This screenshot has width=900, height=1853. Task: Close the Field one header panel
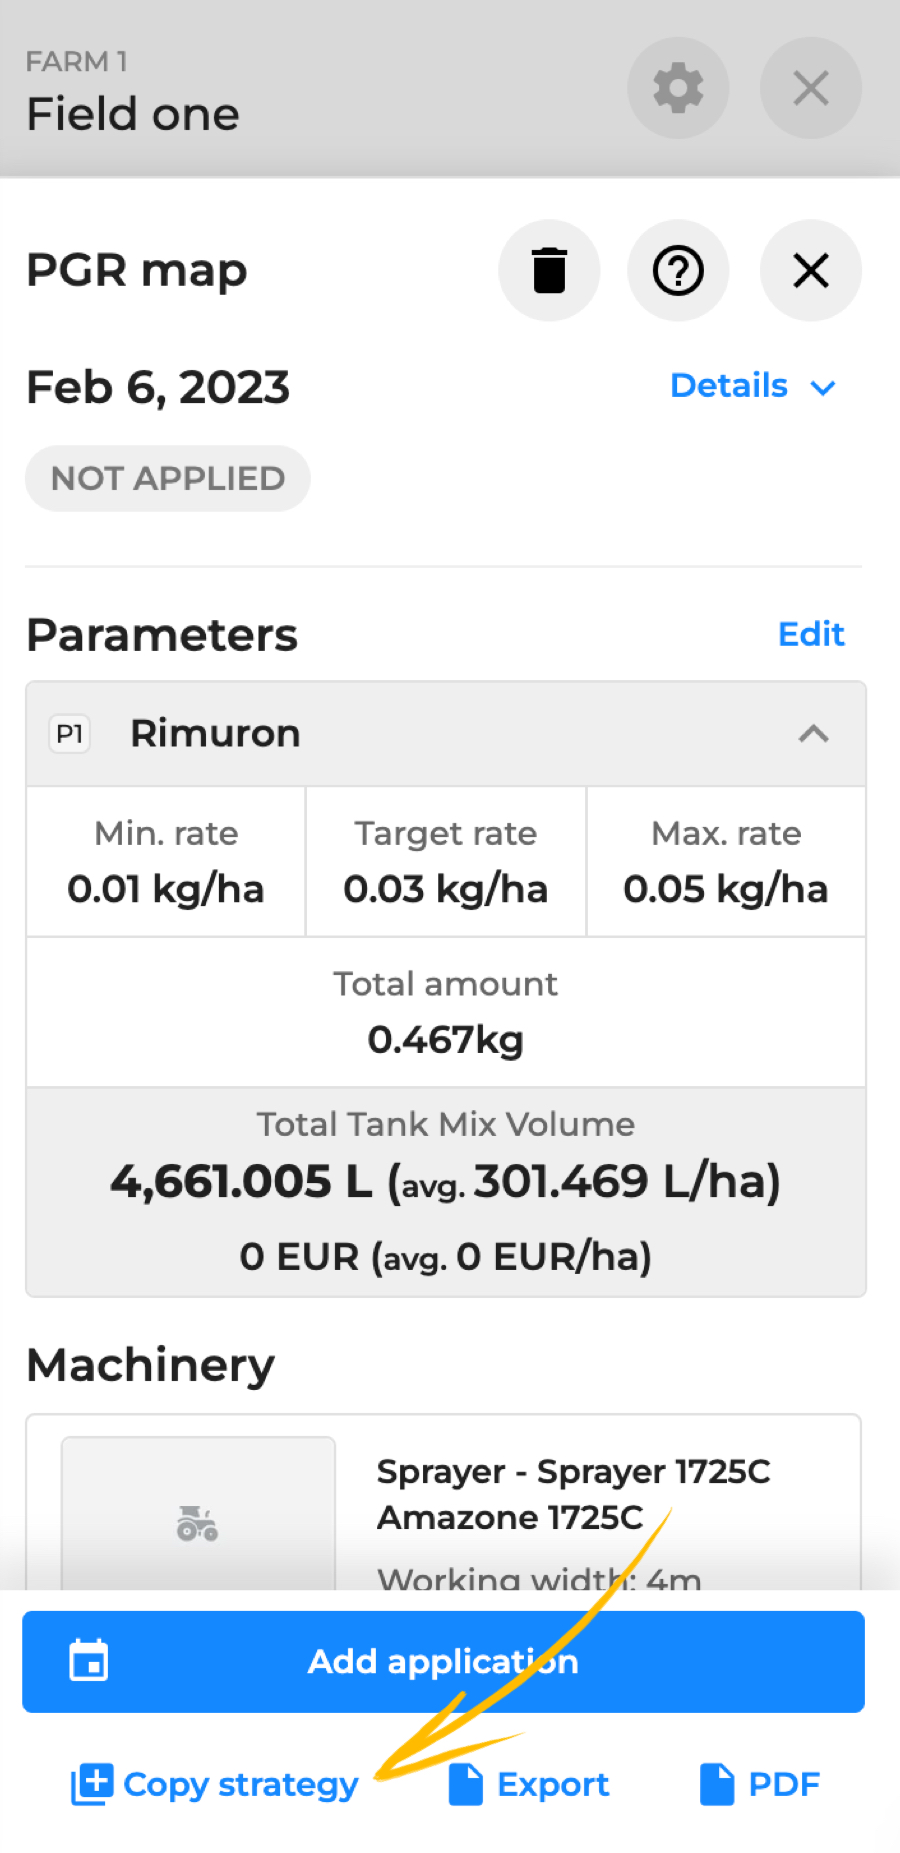[x=811, y=88]
